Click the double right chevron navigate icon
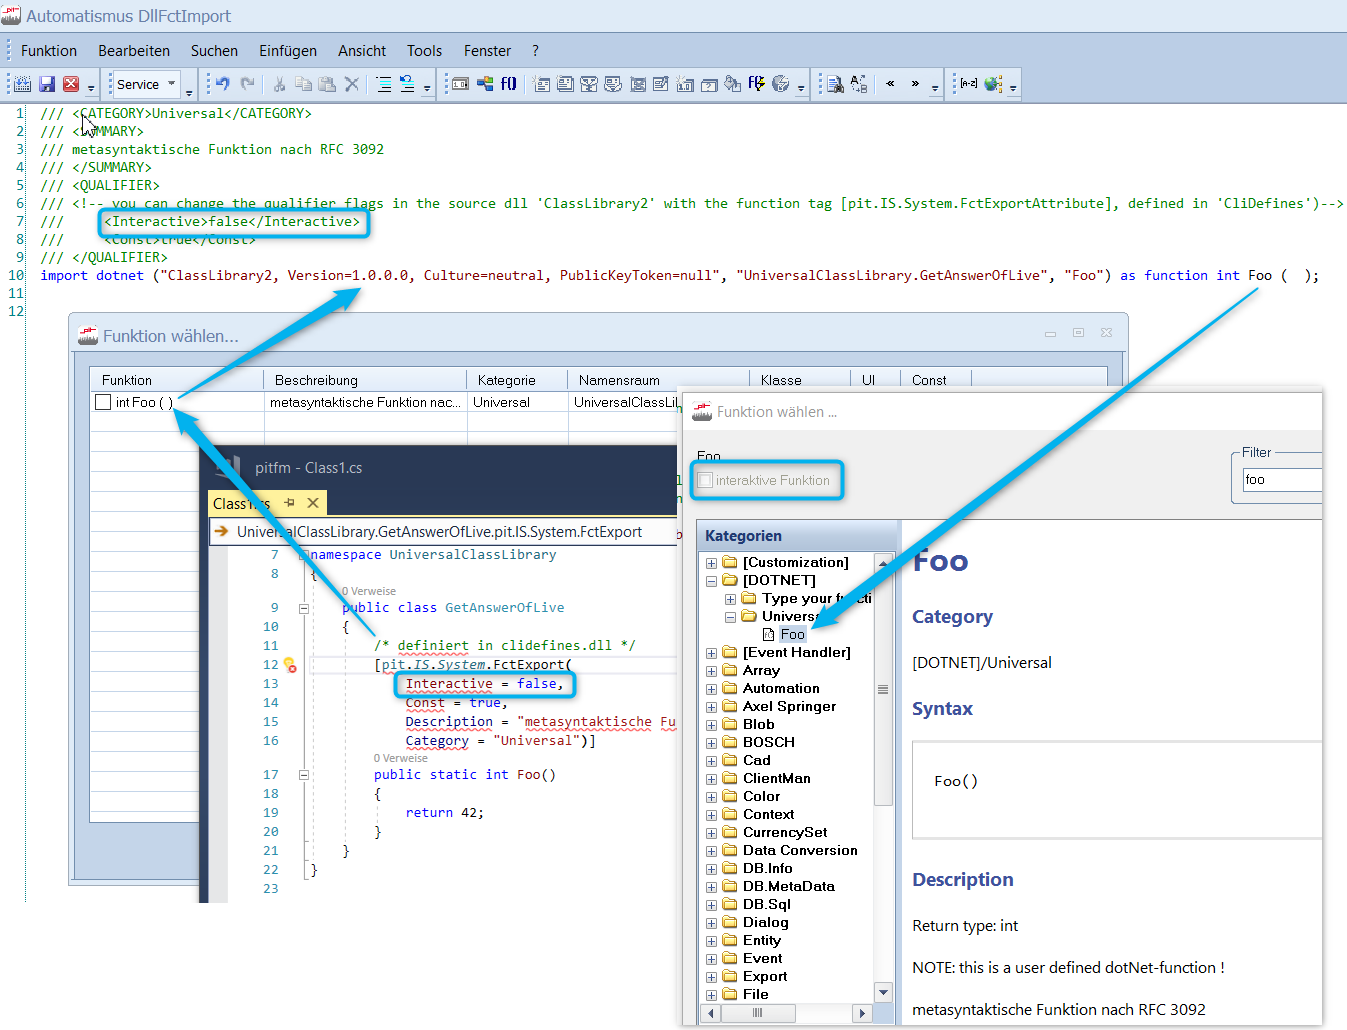This screenshot has height=1030, width=1347. click(914, 84)
